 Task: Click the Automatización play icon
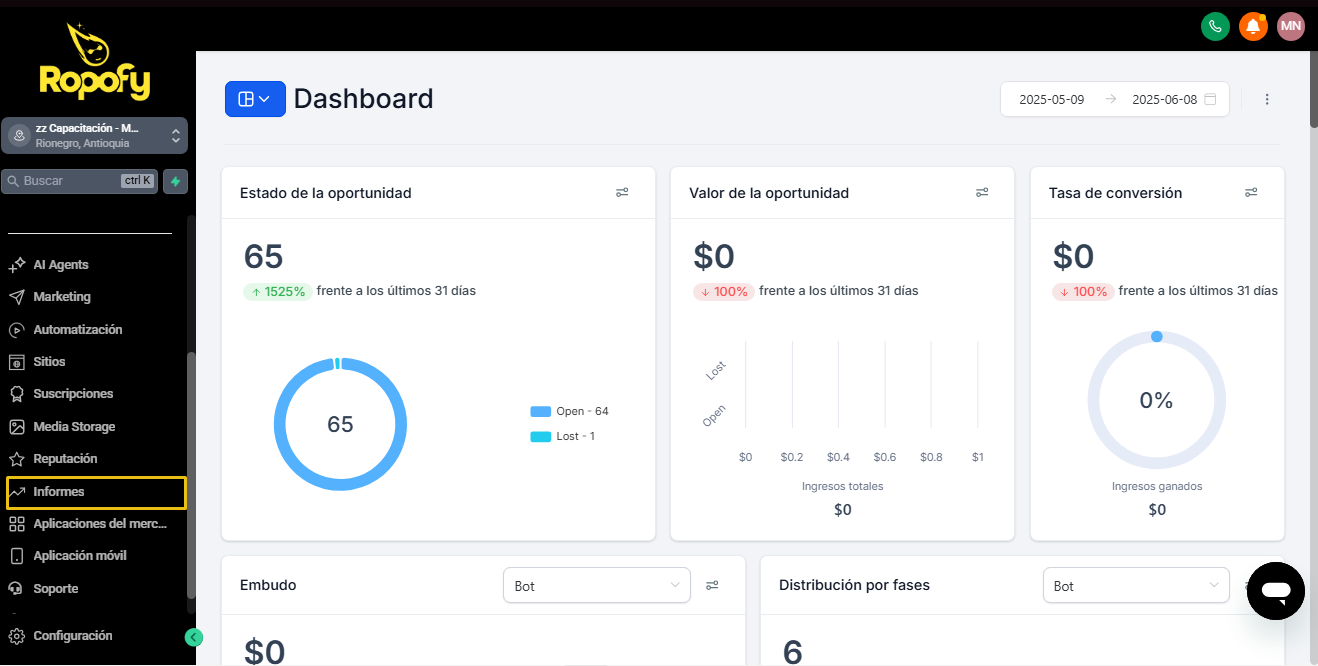tap(17, 330)
